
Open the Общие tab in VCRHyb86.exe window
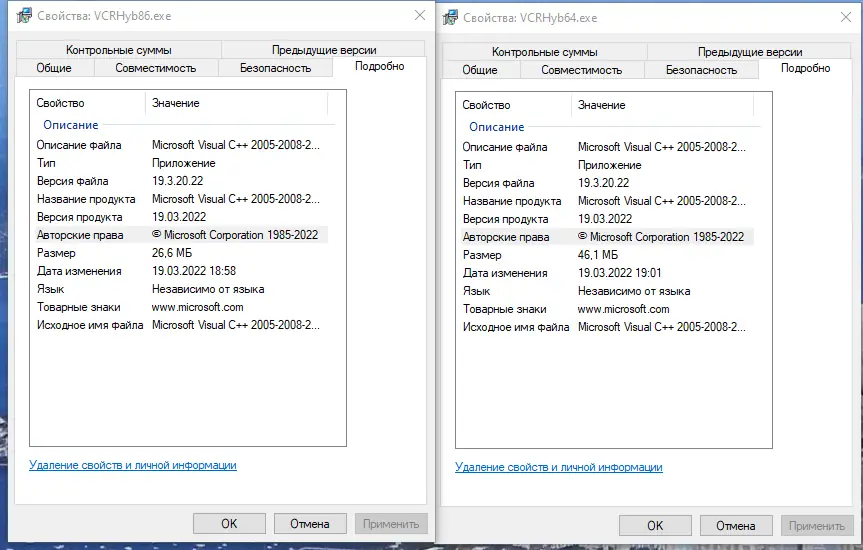point(54,68)
